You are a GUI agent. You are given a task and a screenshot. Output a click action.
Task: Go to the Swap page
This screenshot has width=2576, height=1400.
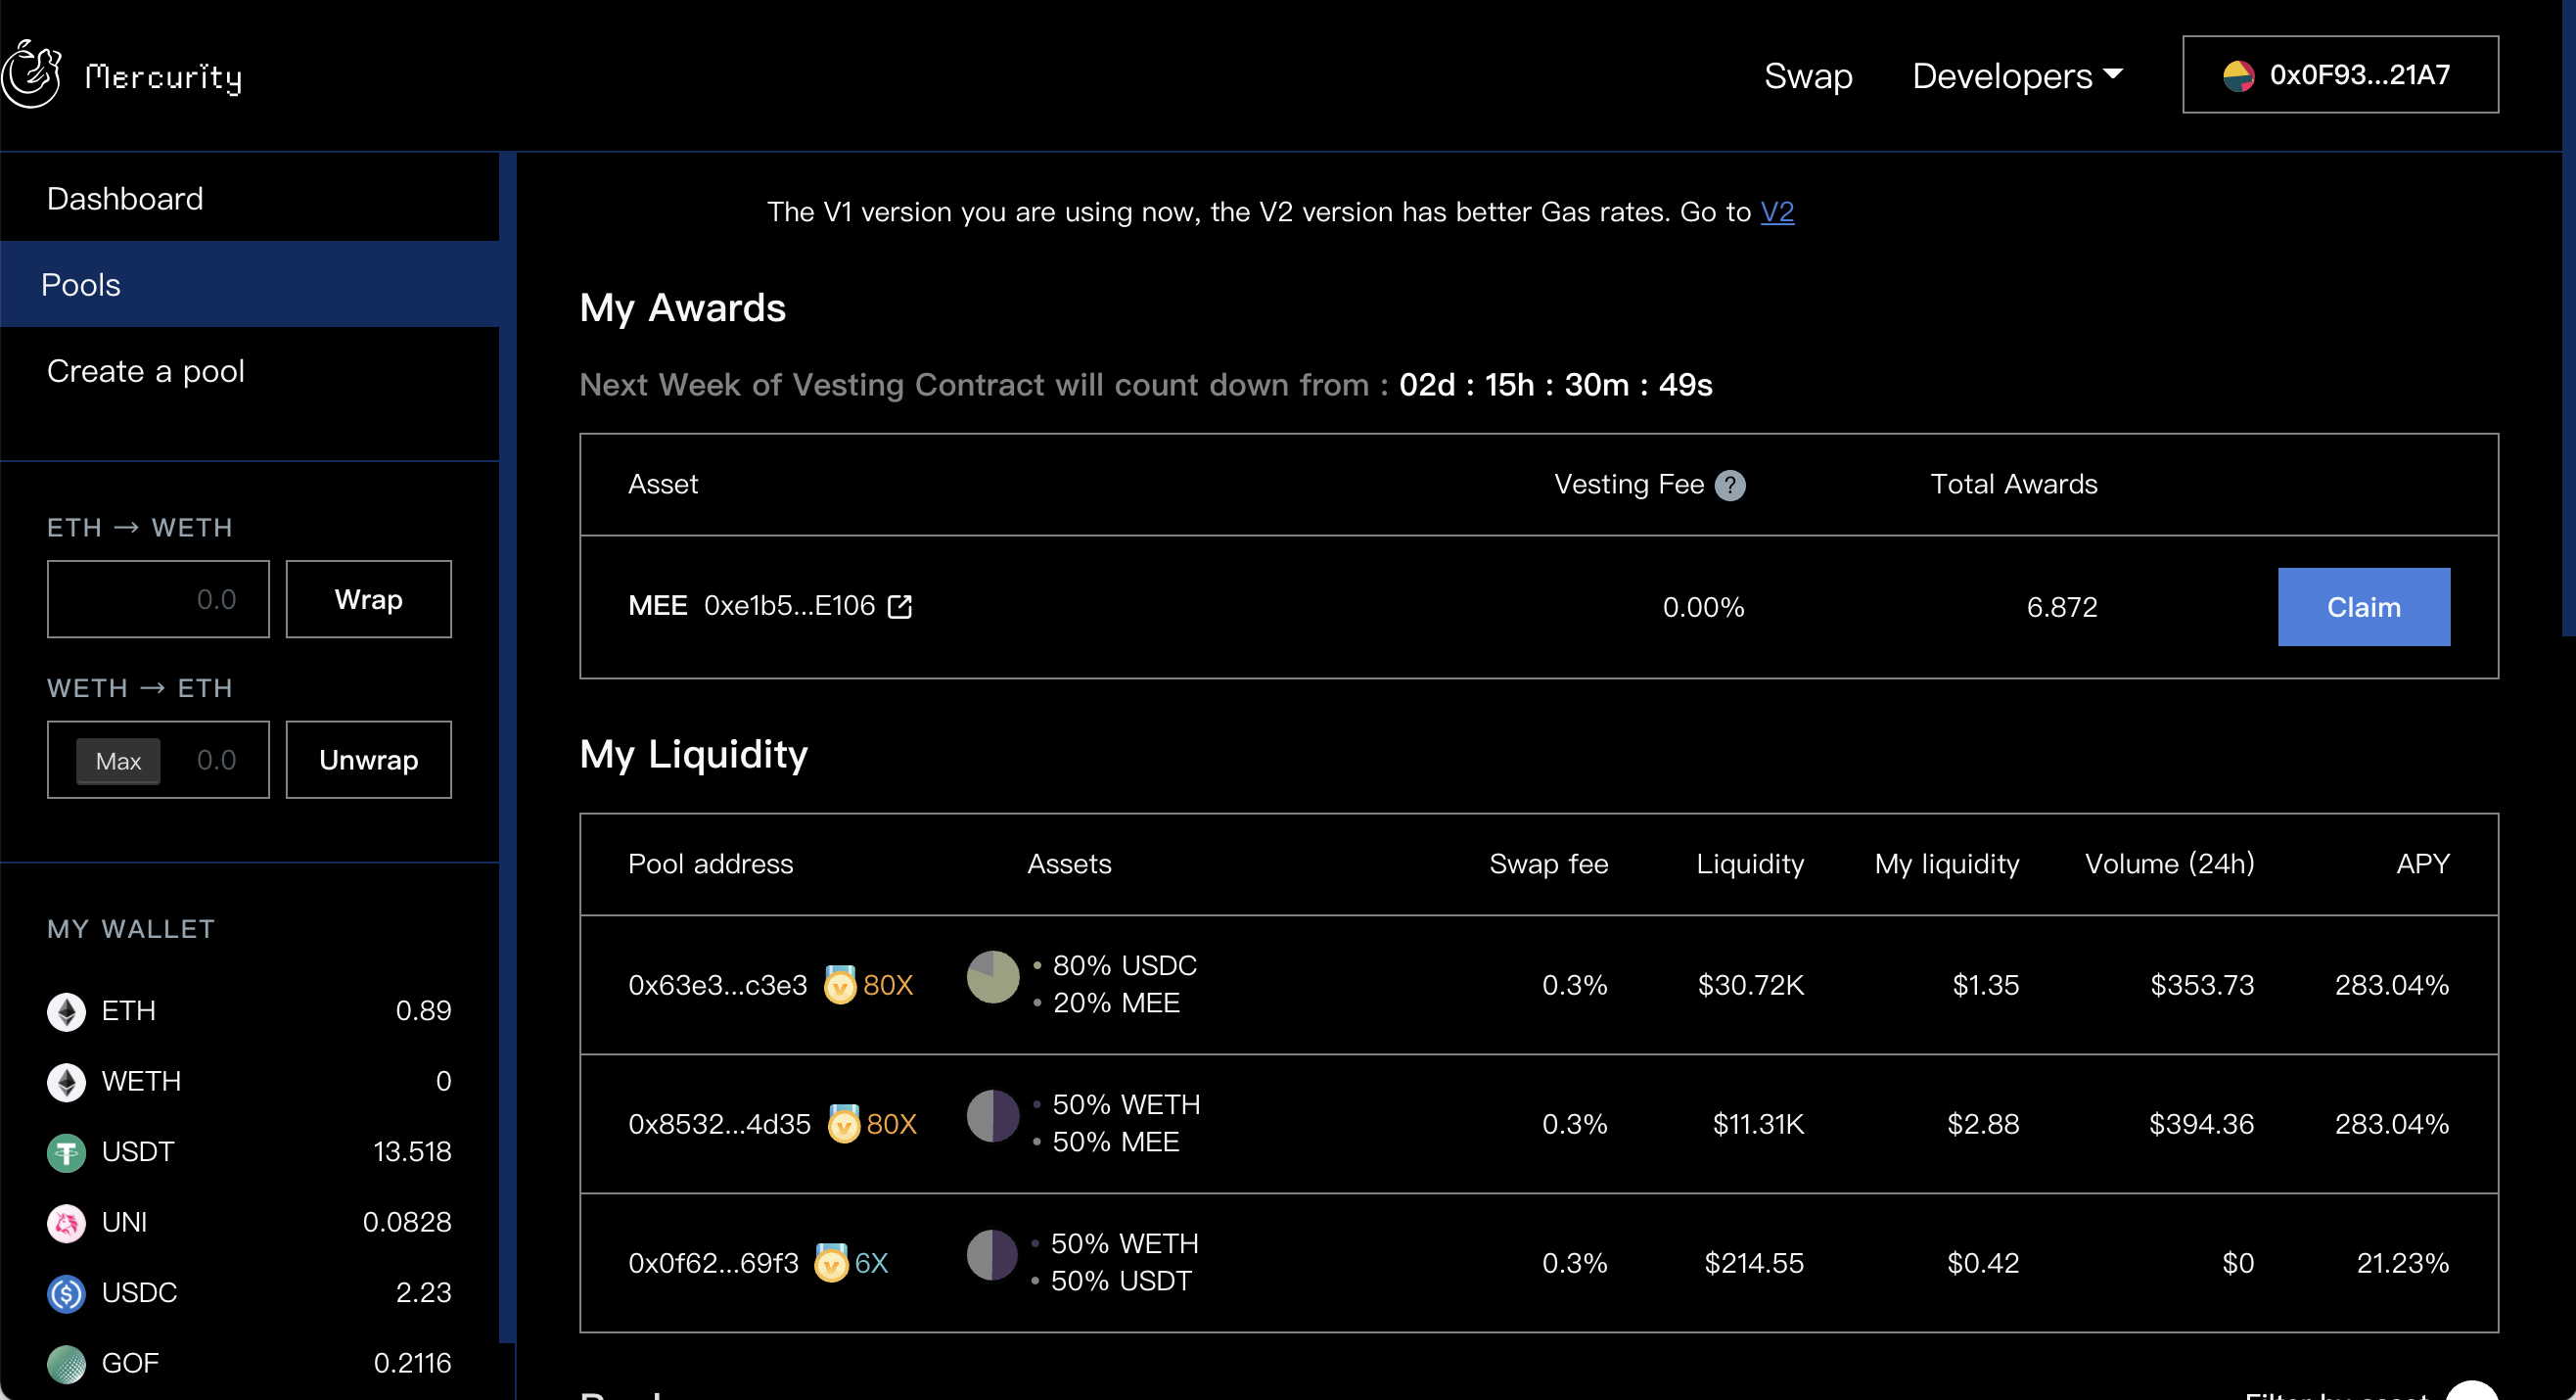[1807, 76]
